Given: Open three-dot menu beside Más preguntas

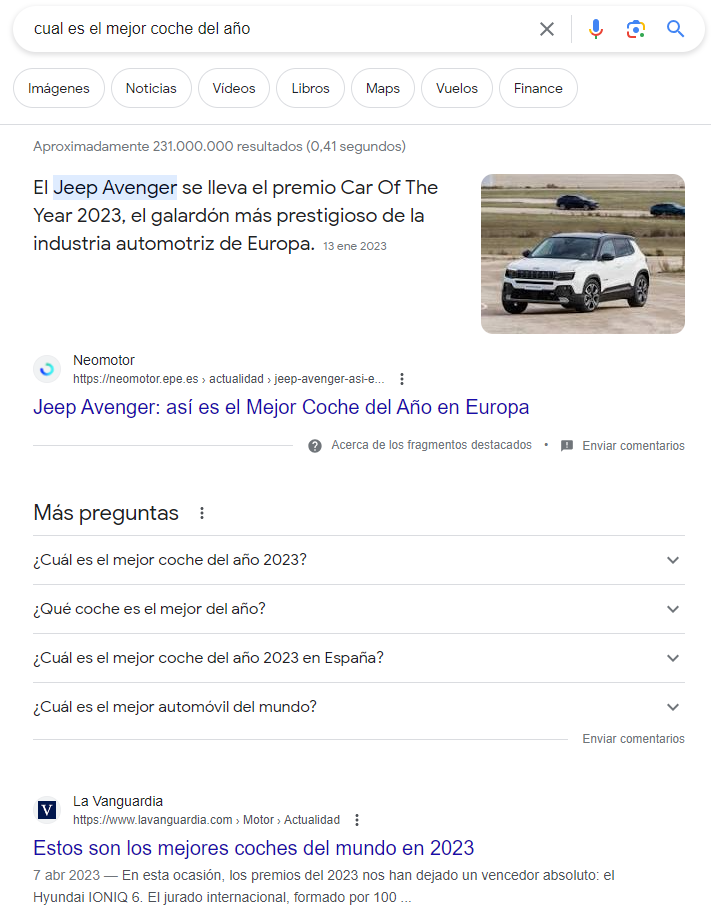Looking at the screenshot, I should (202, 513).
